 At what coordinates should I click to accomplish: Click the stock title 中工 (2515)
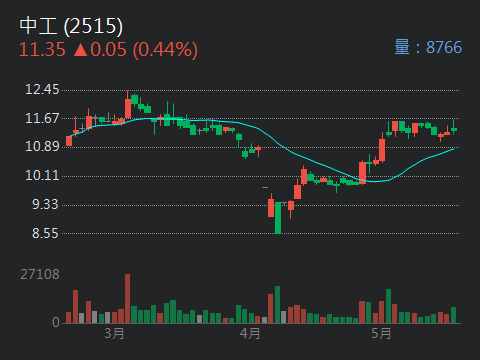pyautogui.click(x=71, y=26)
